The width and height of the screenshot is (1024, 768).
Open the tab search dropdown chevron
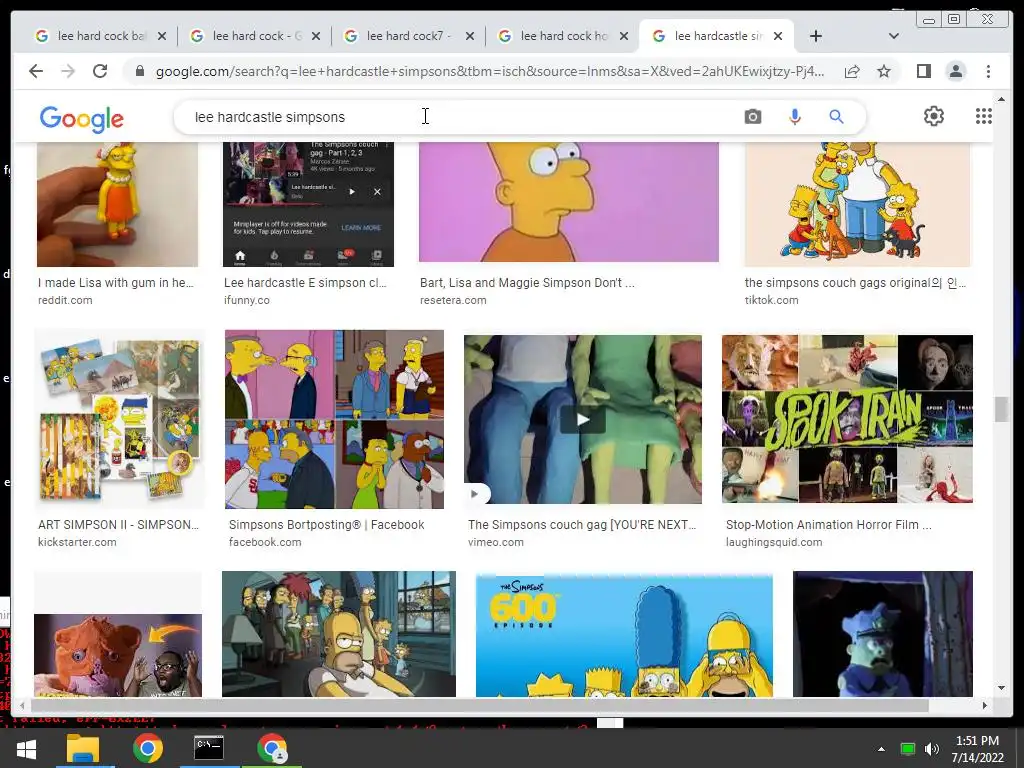coord(894,36)
